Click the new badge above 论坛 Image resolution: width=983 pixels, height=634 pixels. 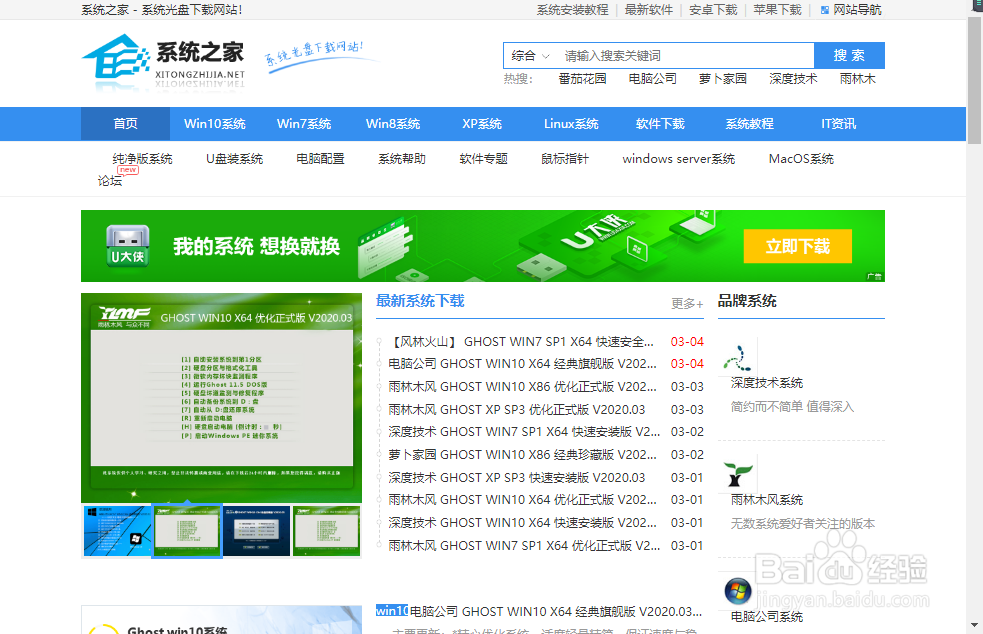pos(128,170)
